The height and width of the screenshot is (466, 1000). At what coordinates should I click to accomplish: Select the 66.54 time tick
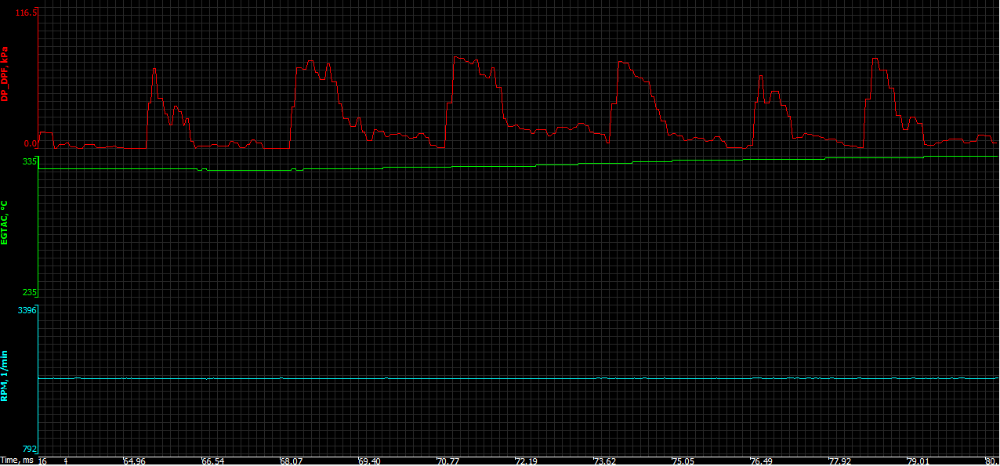213,461
